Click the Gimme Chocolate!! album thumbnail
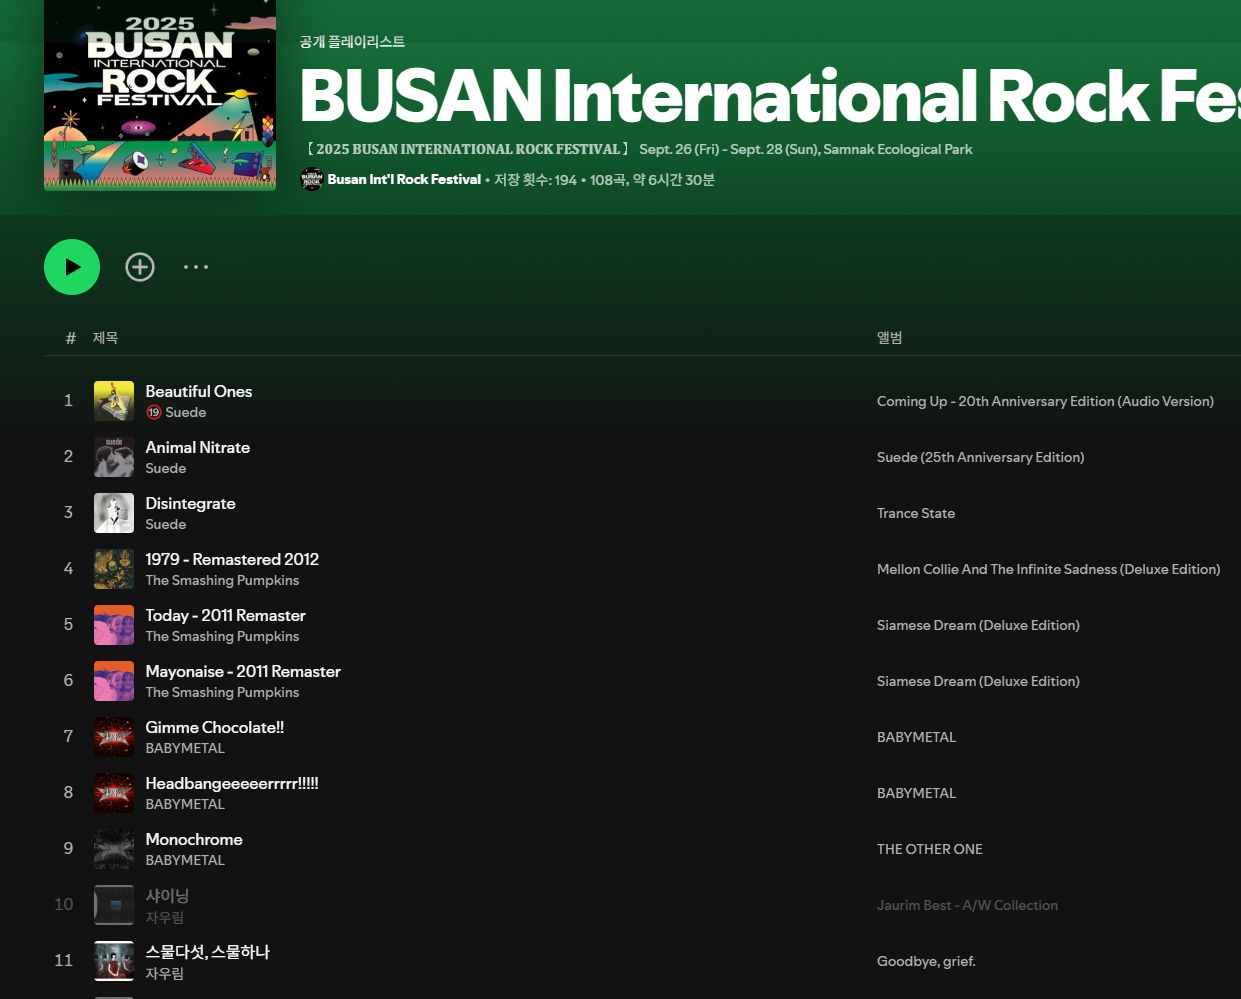Viewport: 1241px width, 999px height. coord(114,737)
